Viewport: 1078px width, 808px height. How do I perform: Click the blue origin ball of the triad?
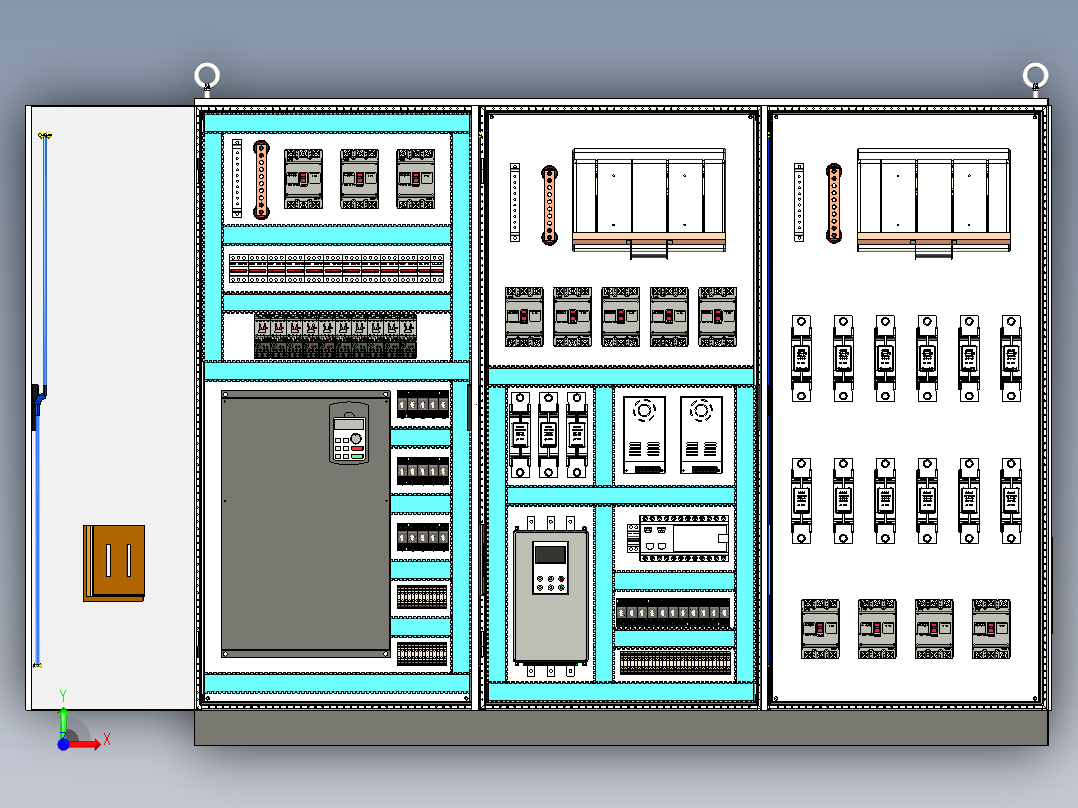pyautogui.click(x=63, y=744)
